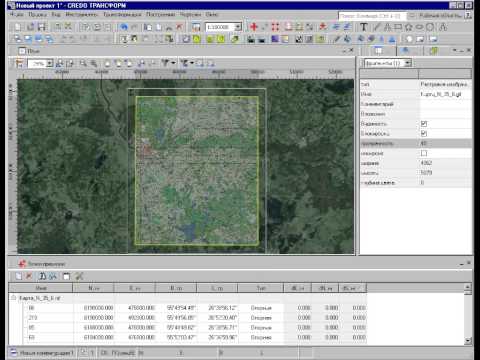The width and height of the screenshot is (480, 360).
Task: Click the four red corner-marks icon
Action: tap(275, 27)
